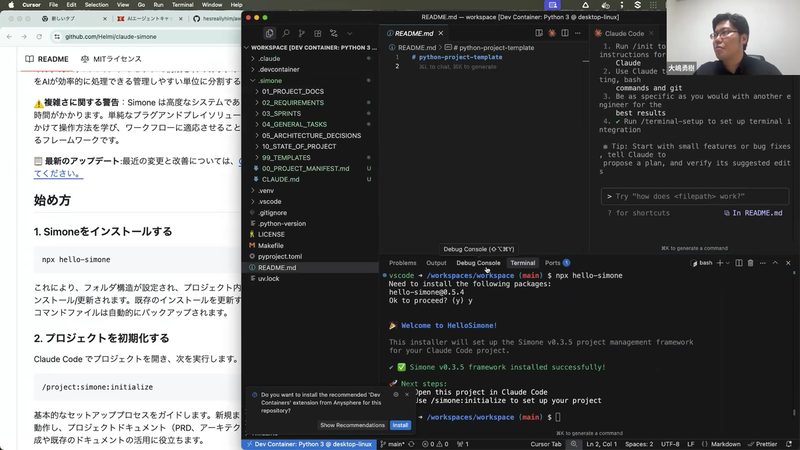Open the Source Control view icon
This screenshot has width=800, height=450.
(302, 33)
